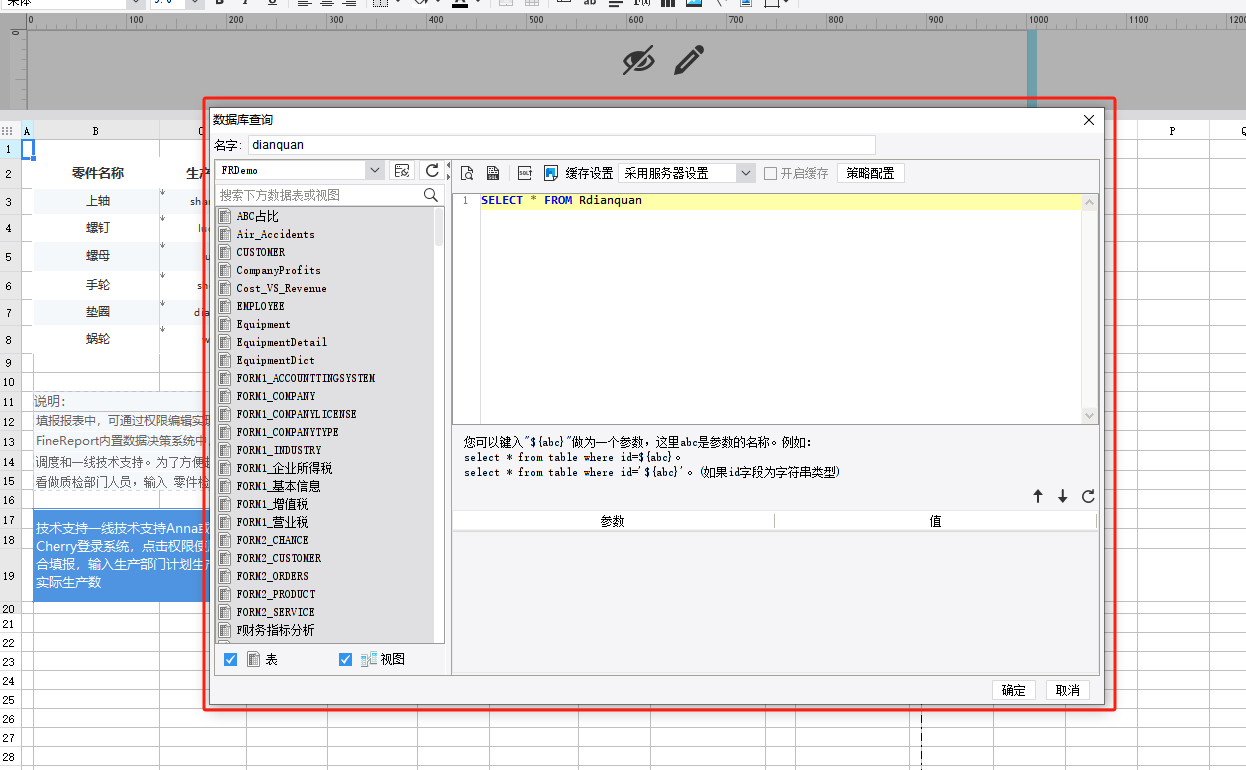Select the FORM2_CHANCE table
The width and height of the screenshot is (1246, 770).
coord(272,540)
